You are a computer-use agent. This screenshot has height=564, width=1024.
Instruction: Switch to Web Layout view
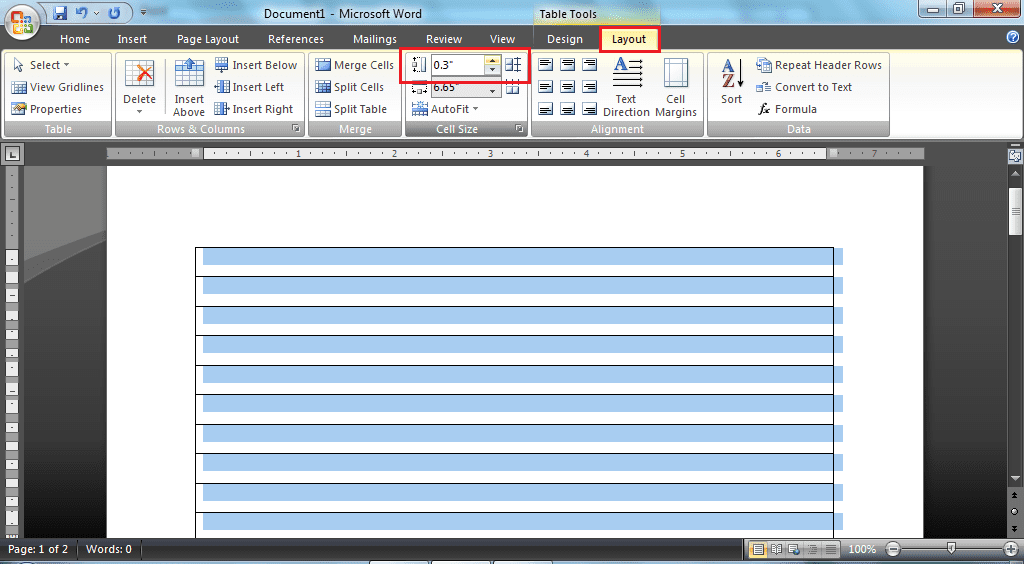[x=794, y=549]
